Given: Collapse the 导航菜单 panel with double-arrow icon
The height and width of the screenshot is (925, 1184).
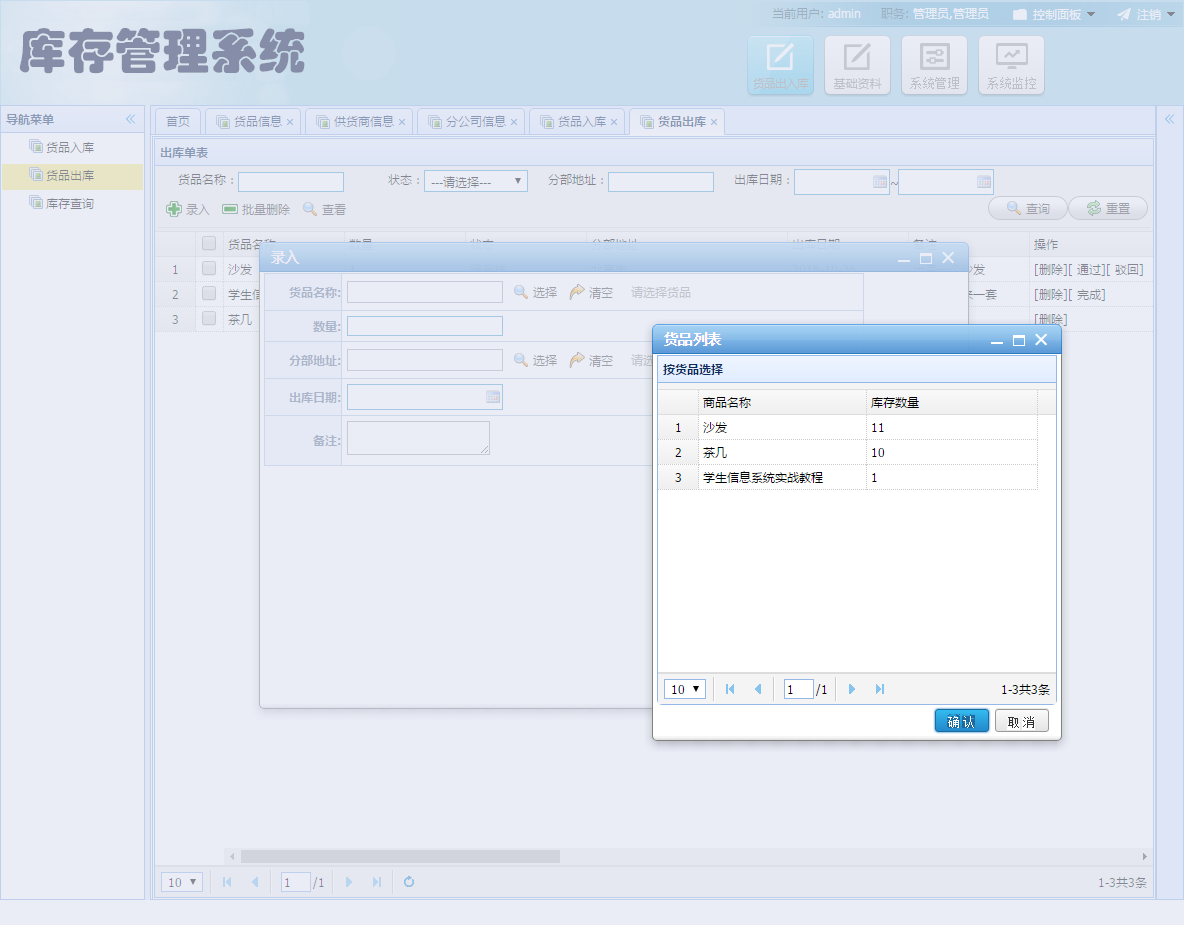Looking at the screenshot, I should coord(131,119).
